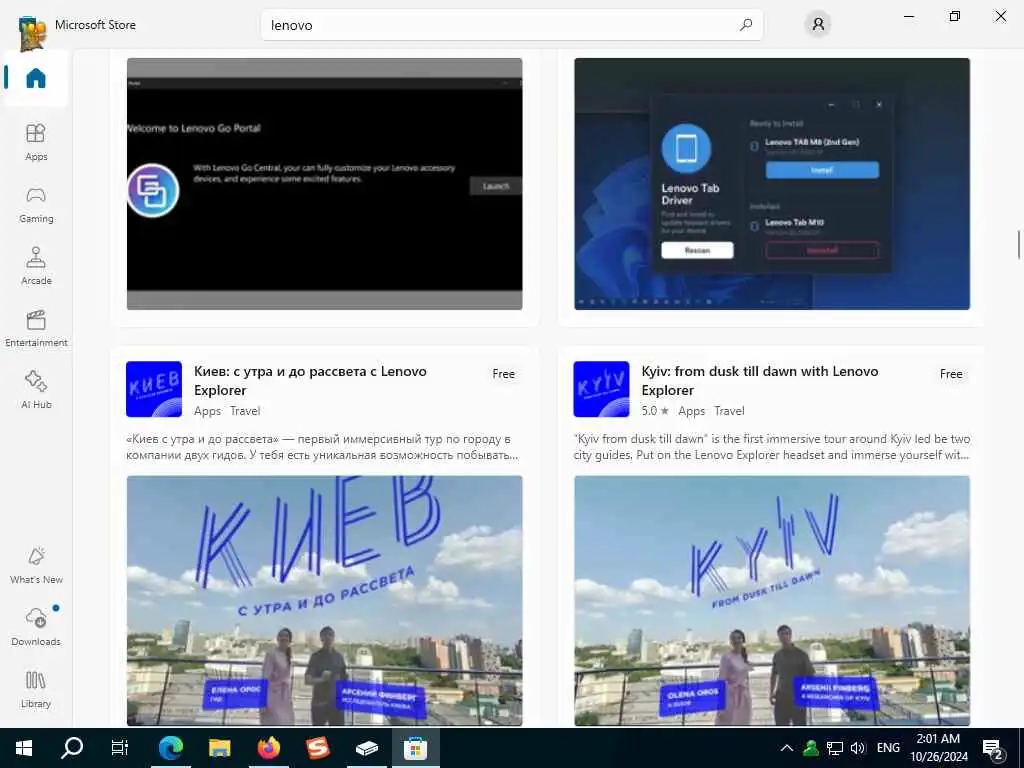The image size is (1024, 768).
Task: Open the user account profile icon
Action: [818, 25]
